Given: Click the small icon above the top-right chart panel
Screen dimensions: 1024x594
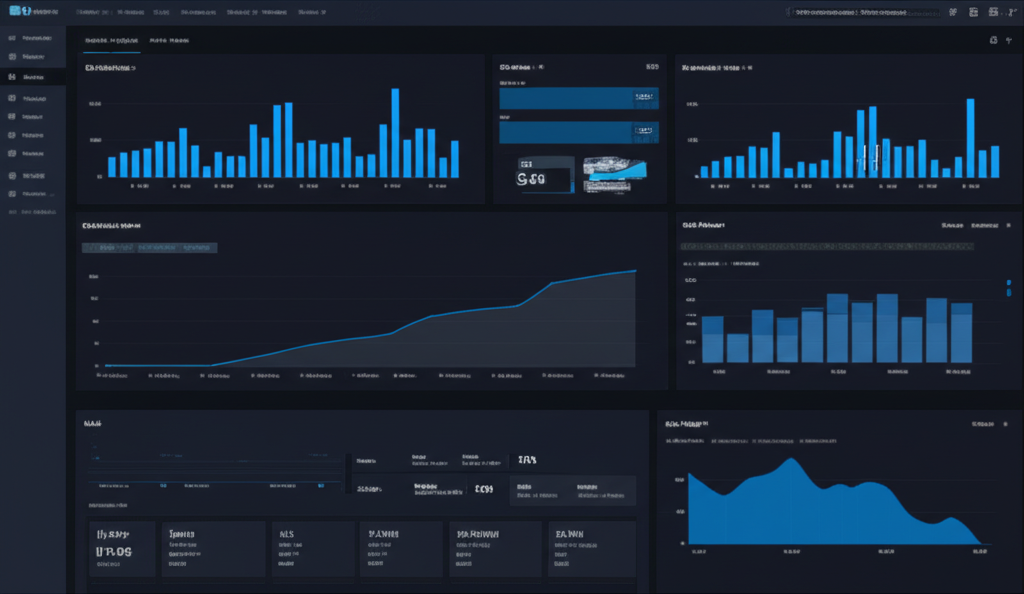Looking at the screenshot, I should (x=992, y=41).
